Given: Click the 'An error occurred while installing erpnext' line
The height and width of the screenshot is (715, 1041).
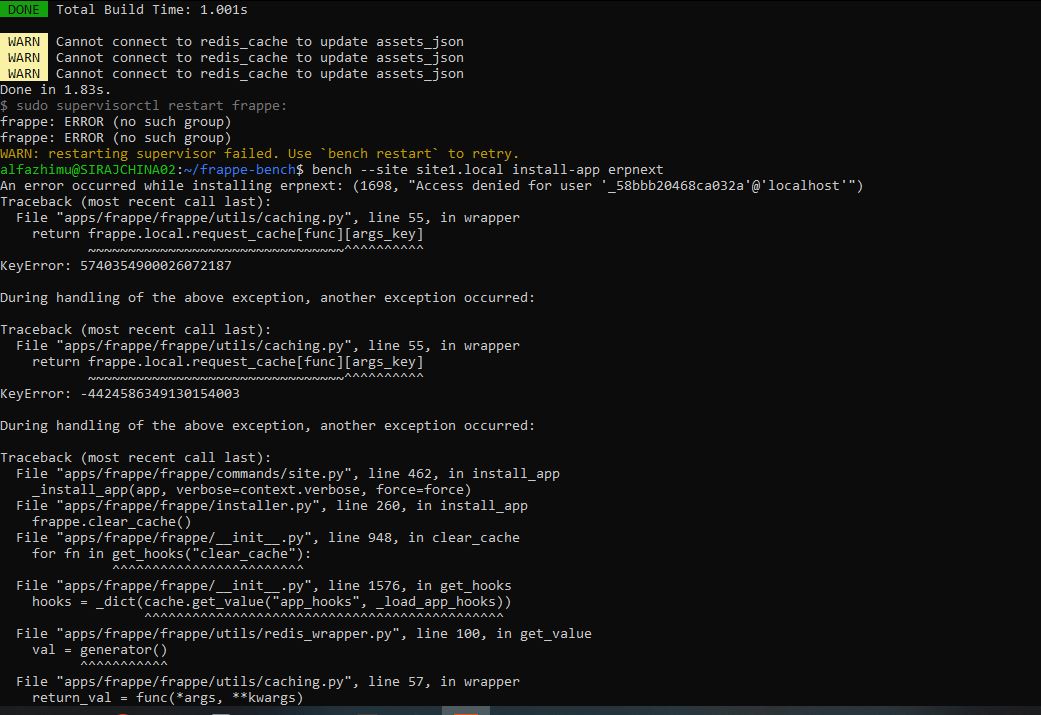Looking at the screenshot, I should [432, 185].
